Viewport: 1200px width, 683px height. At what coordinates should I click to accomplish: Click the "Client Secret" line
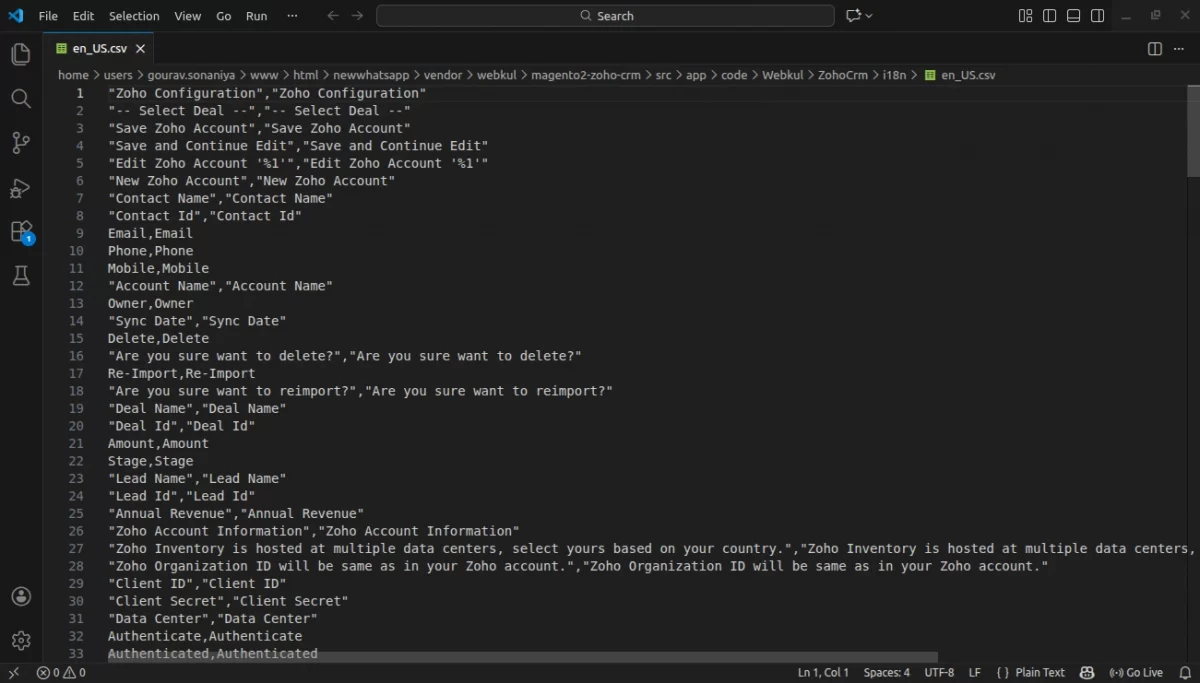tap(228, 601)
